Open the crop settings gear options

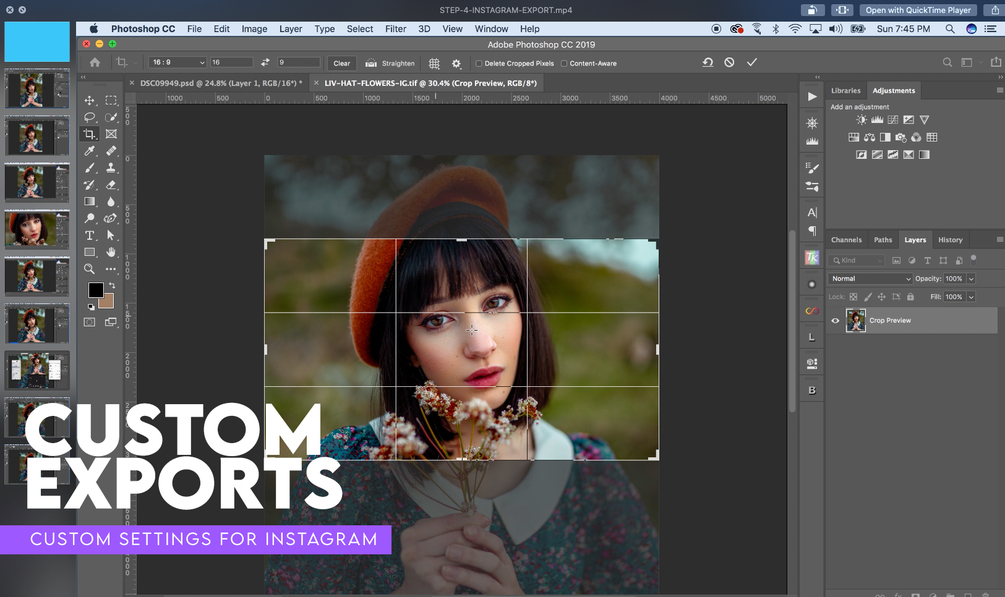pos(456,63)
